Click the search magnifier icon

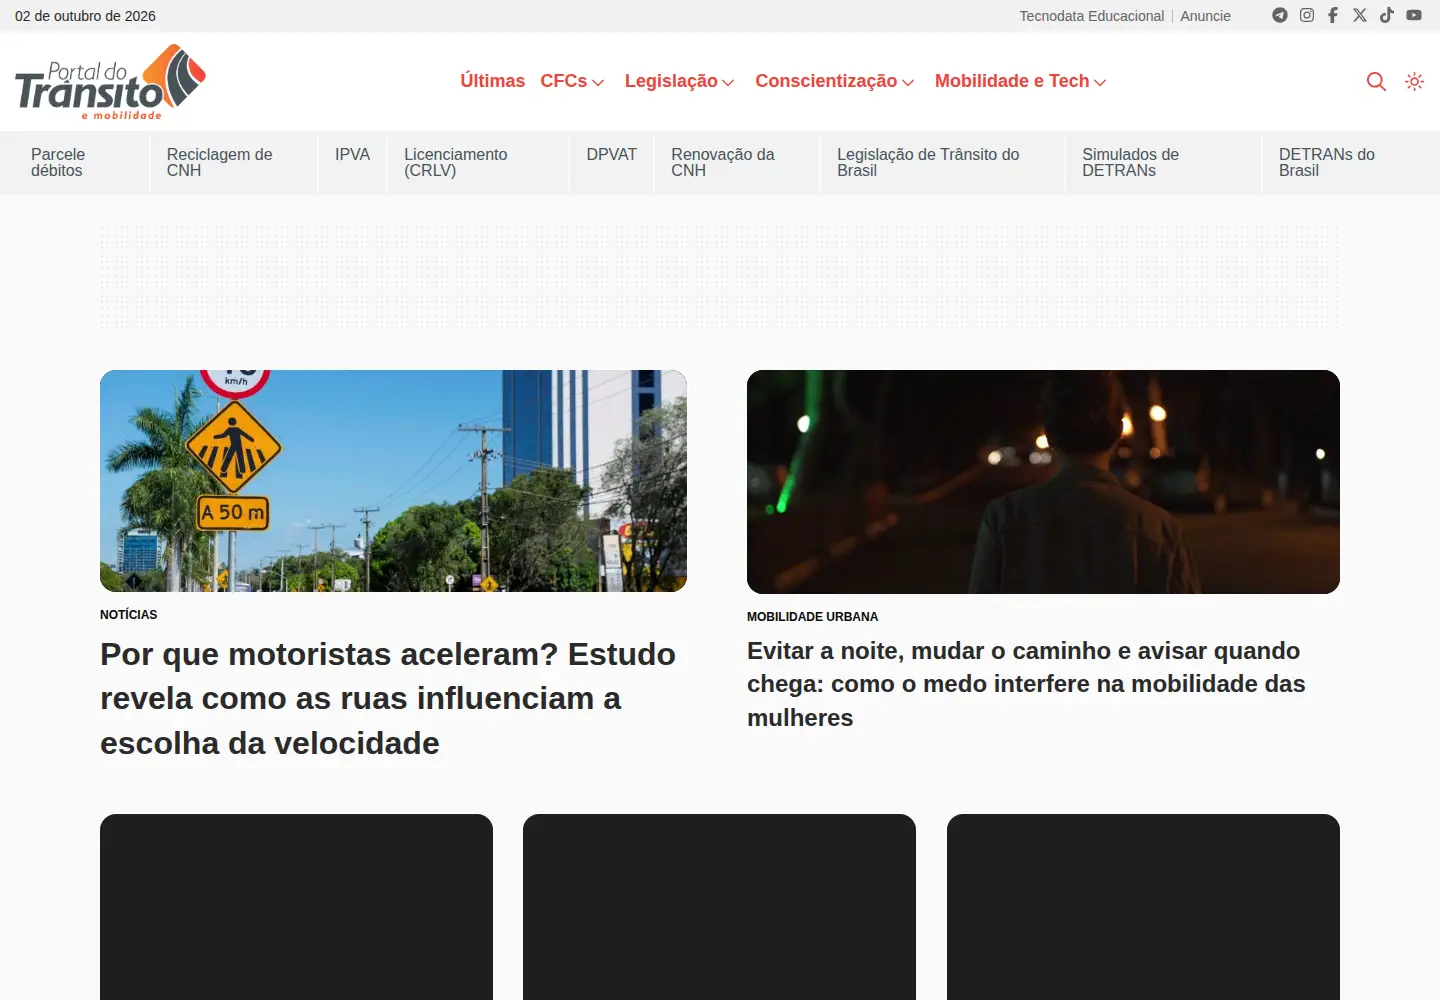(1376, 82)
